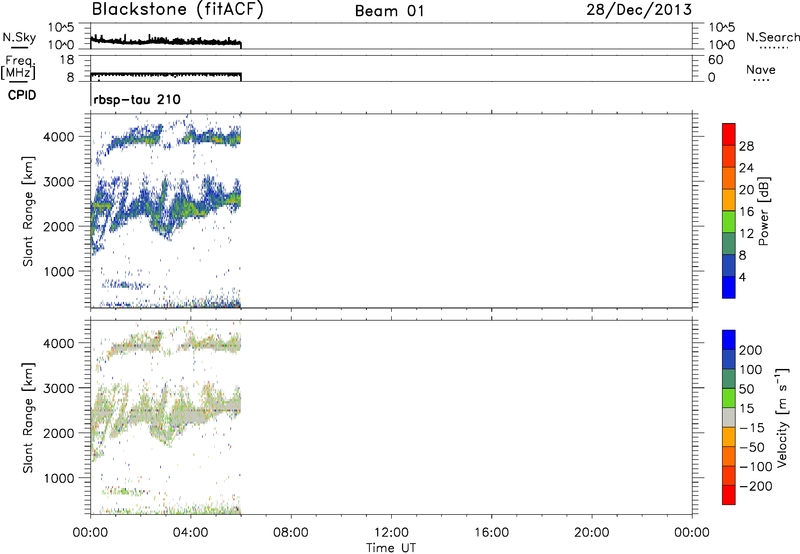Select the Freq. [MHz] axis label
The width and height of the screenshot is (800, 554).
18,68
